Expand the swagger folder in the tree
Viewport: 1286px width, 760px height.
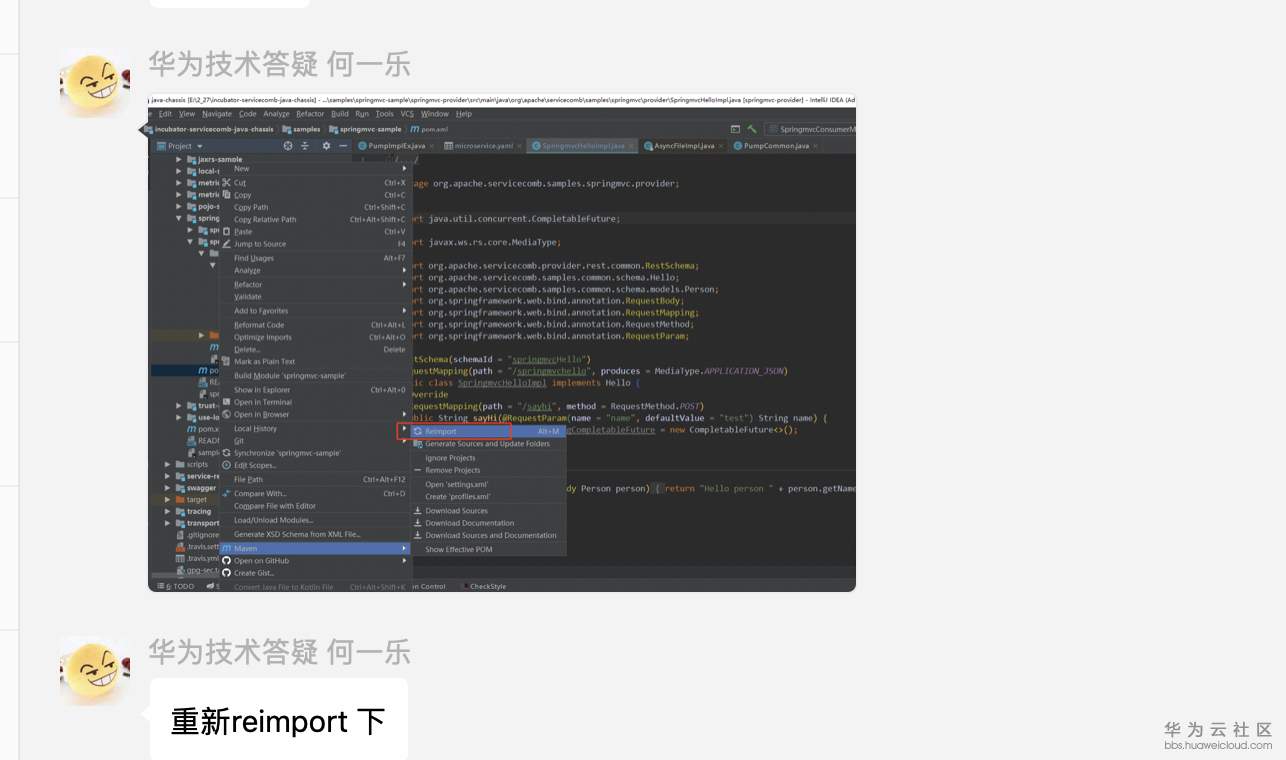[168, 488]
